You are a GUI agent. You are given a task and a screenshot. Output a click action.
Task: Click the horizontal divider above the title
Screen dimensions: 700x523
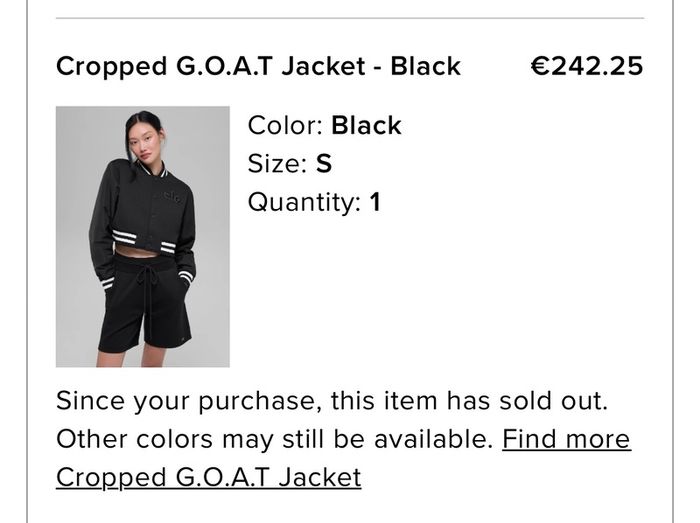coord(350,18)
